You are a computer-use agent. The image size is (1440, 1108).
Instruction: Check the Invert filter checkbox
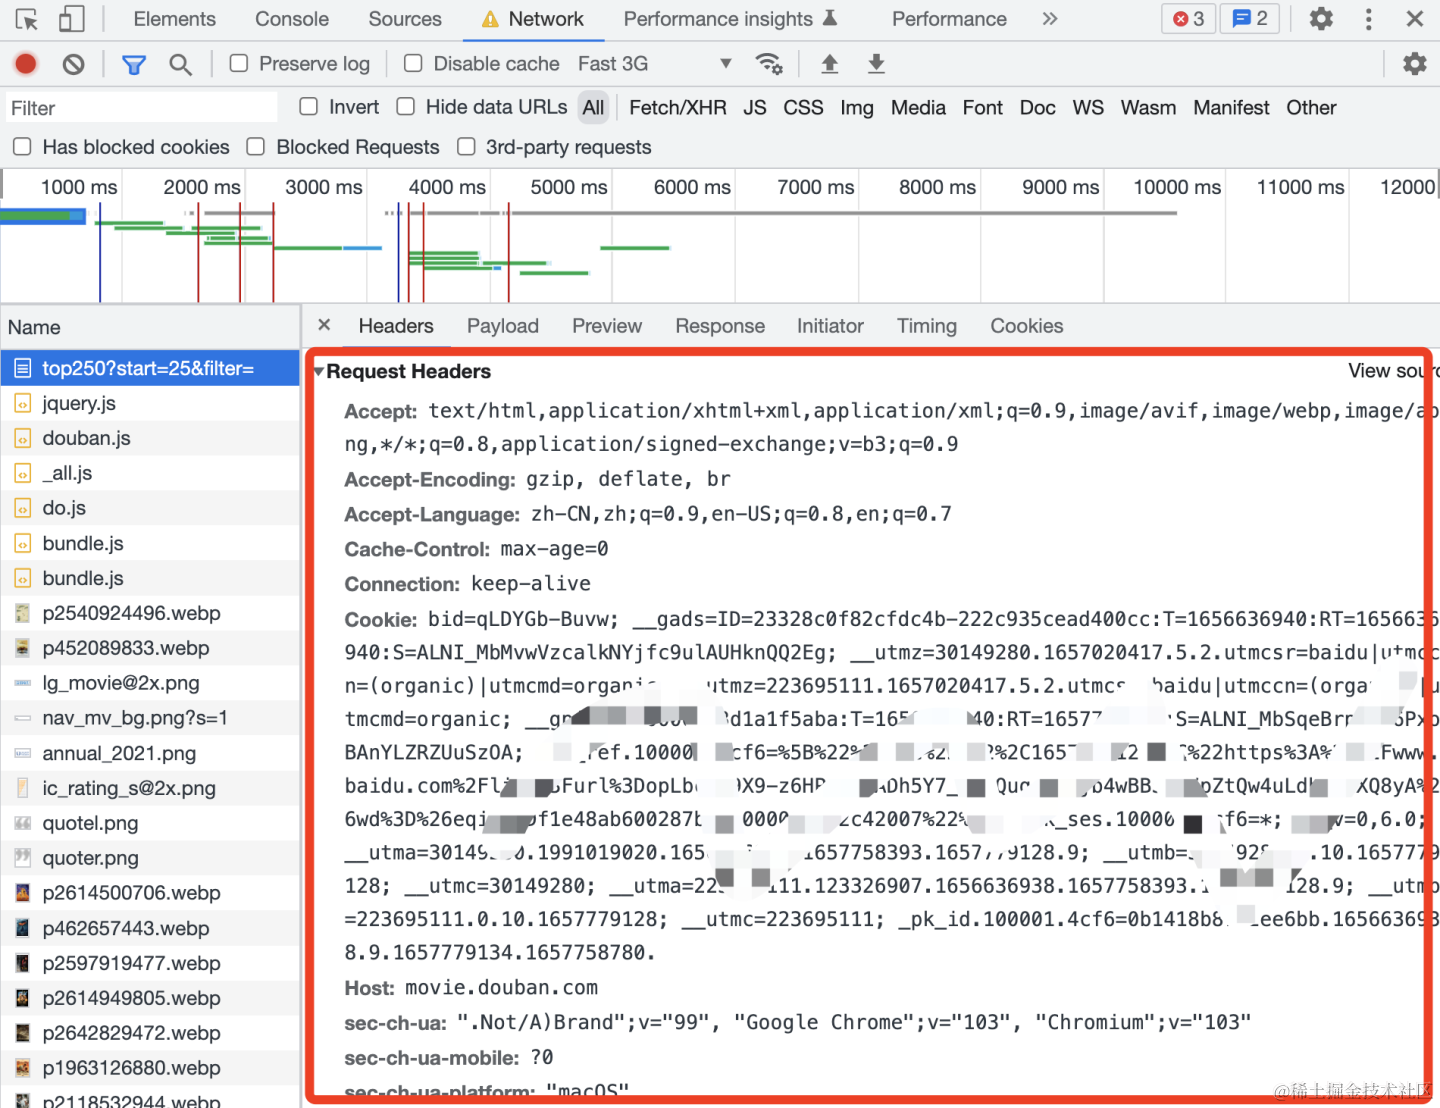[x=309, y=106]
